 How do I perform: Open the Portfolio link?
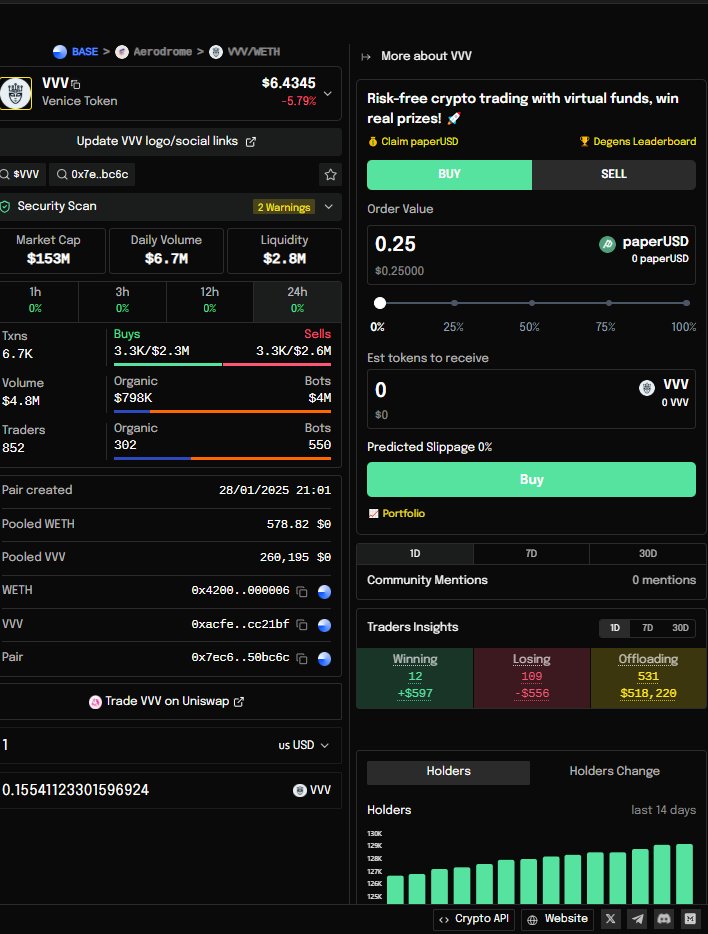click(x=397, y=513)
